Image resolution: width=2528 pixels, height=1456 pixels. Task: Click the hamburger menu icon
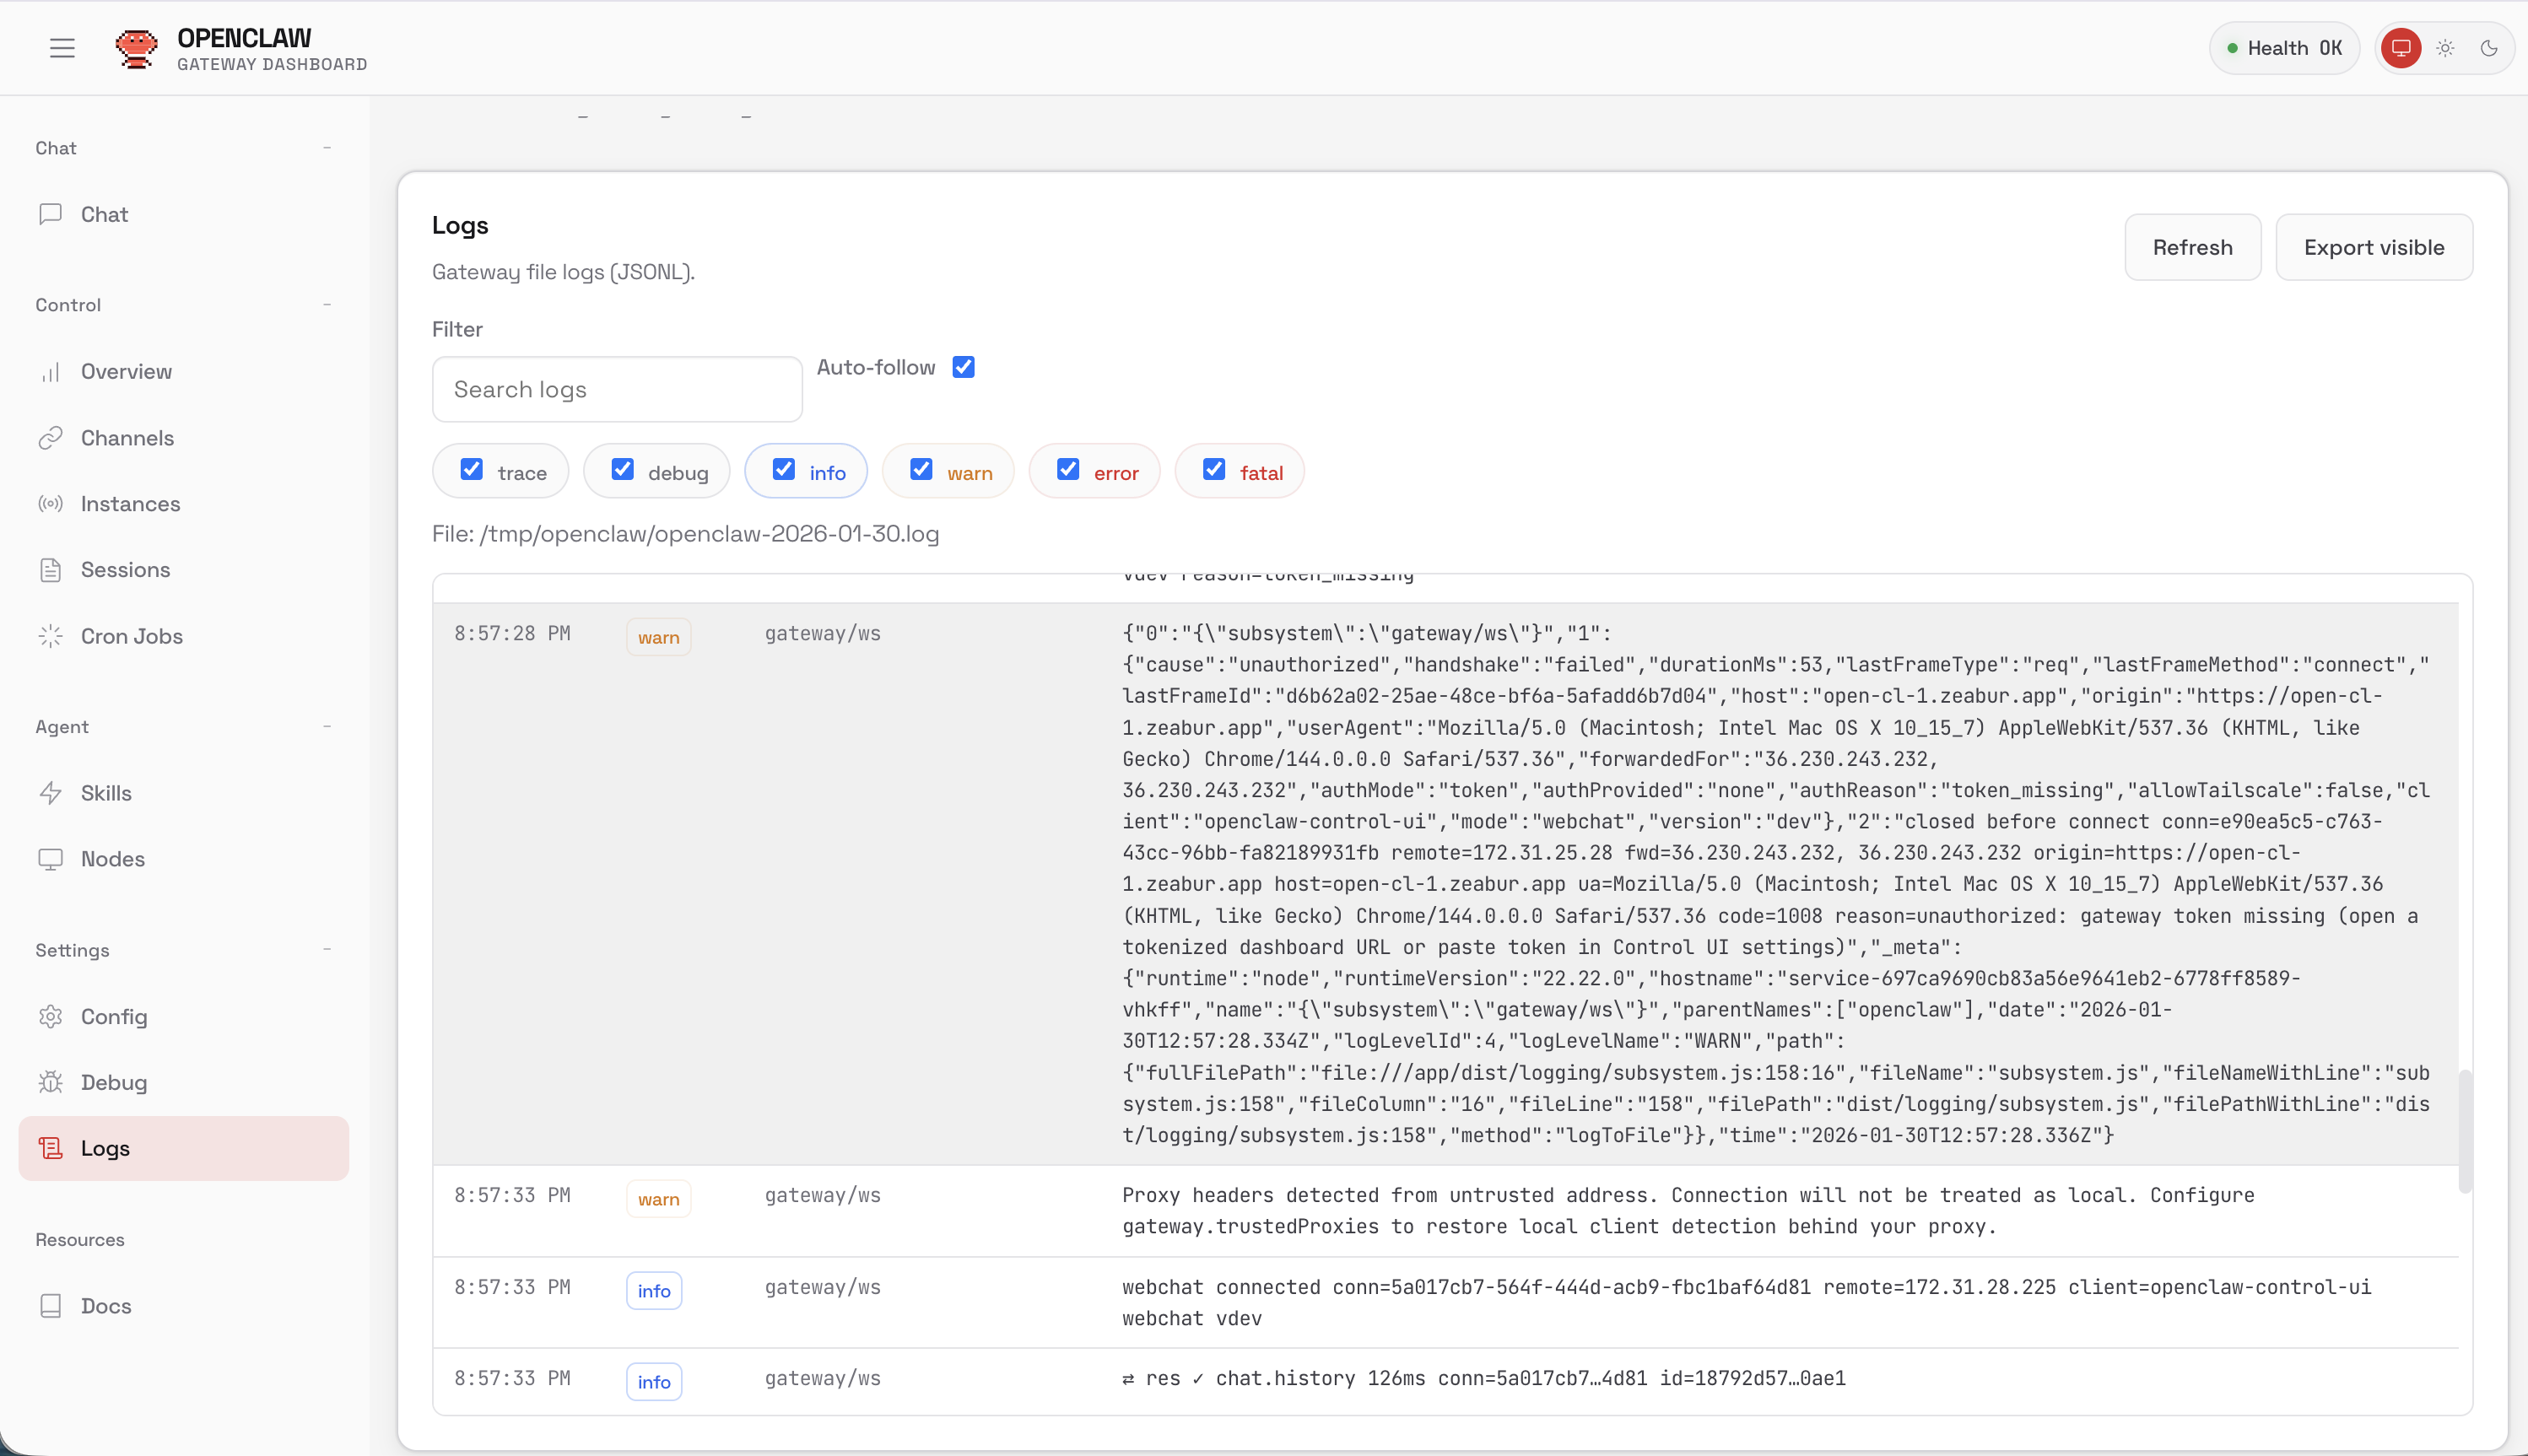62,48
